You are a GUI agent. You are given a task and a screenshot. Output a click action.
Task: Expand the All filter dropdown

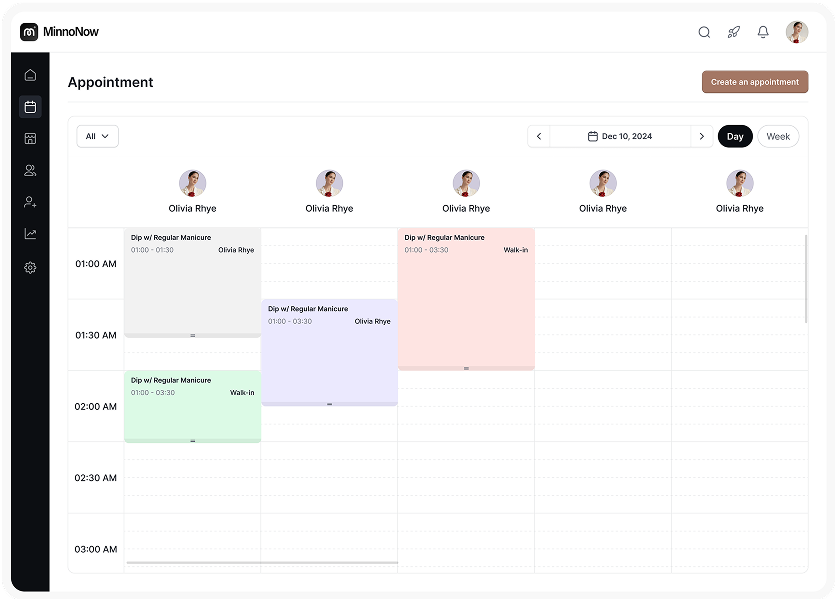click(98, 136)
